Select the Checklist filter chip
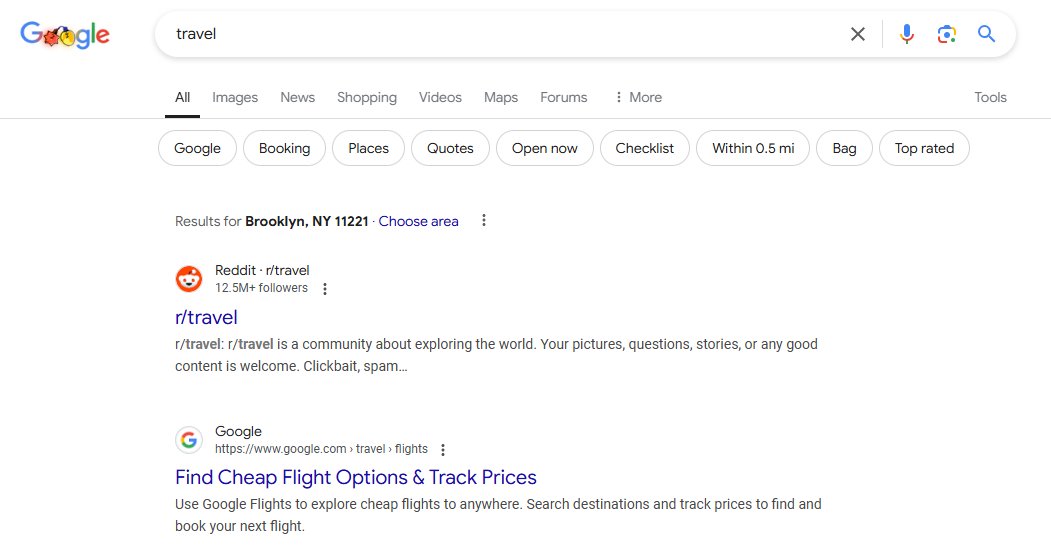This screenshot has width=1051, height=554. [644, 148]
